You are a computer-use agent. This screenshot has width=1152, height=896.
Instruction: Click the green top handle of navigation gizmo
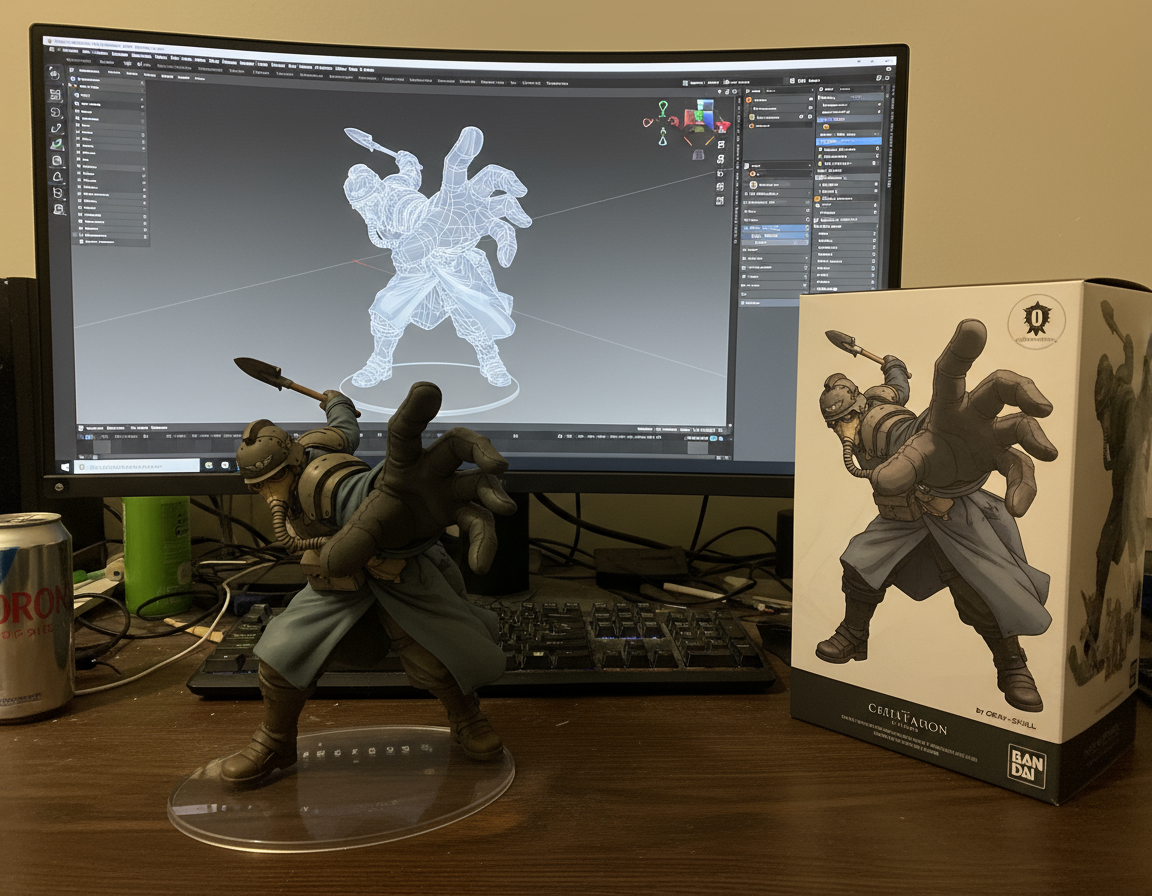click(x=663, y=109)
